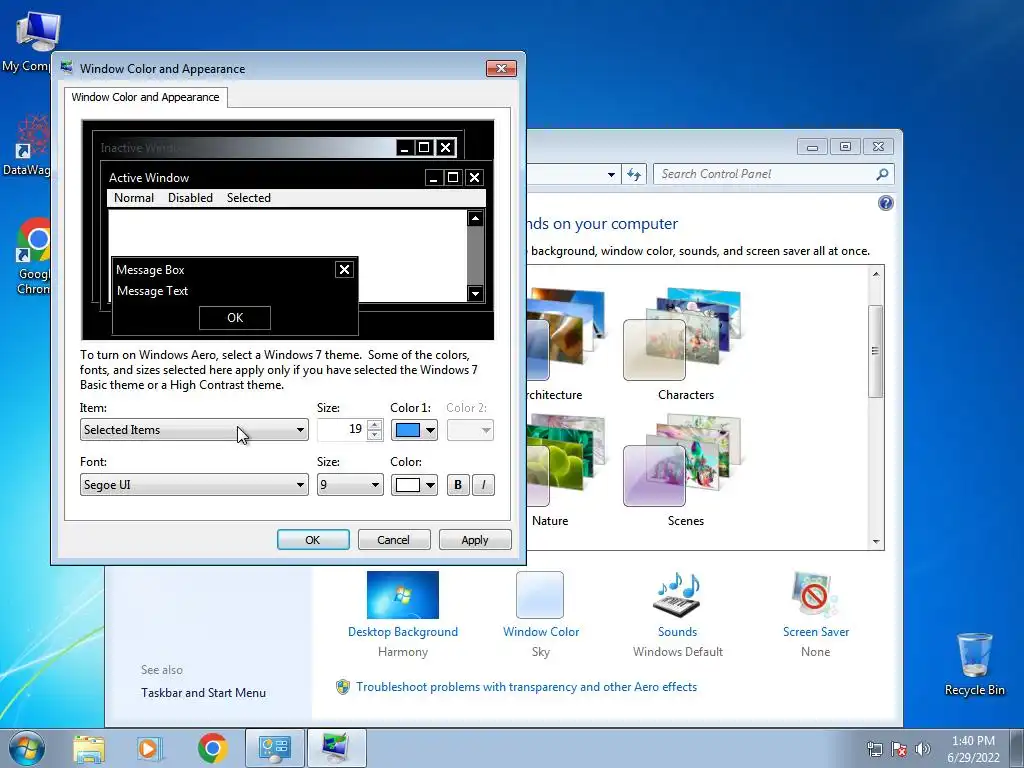Close the Window Color and Appearance dialog
This screenshot has width=1024, height=768.
[501, 69]
